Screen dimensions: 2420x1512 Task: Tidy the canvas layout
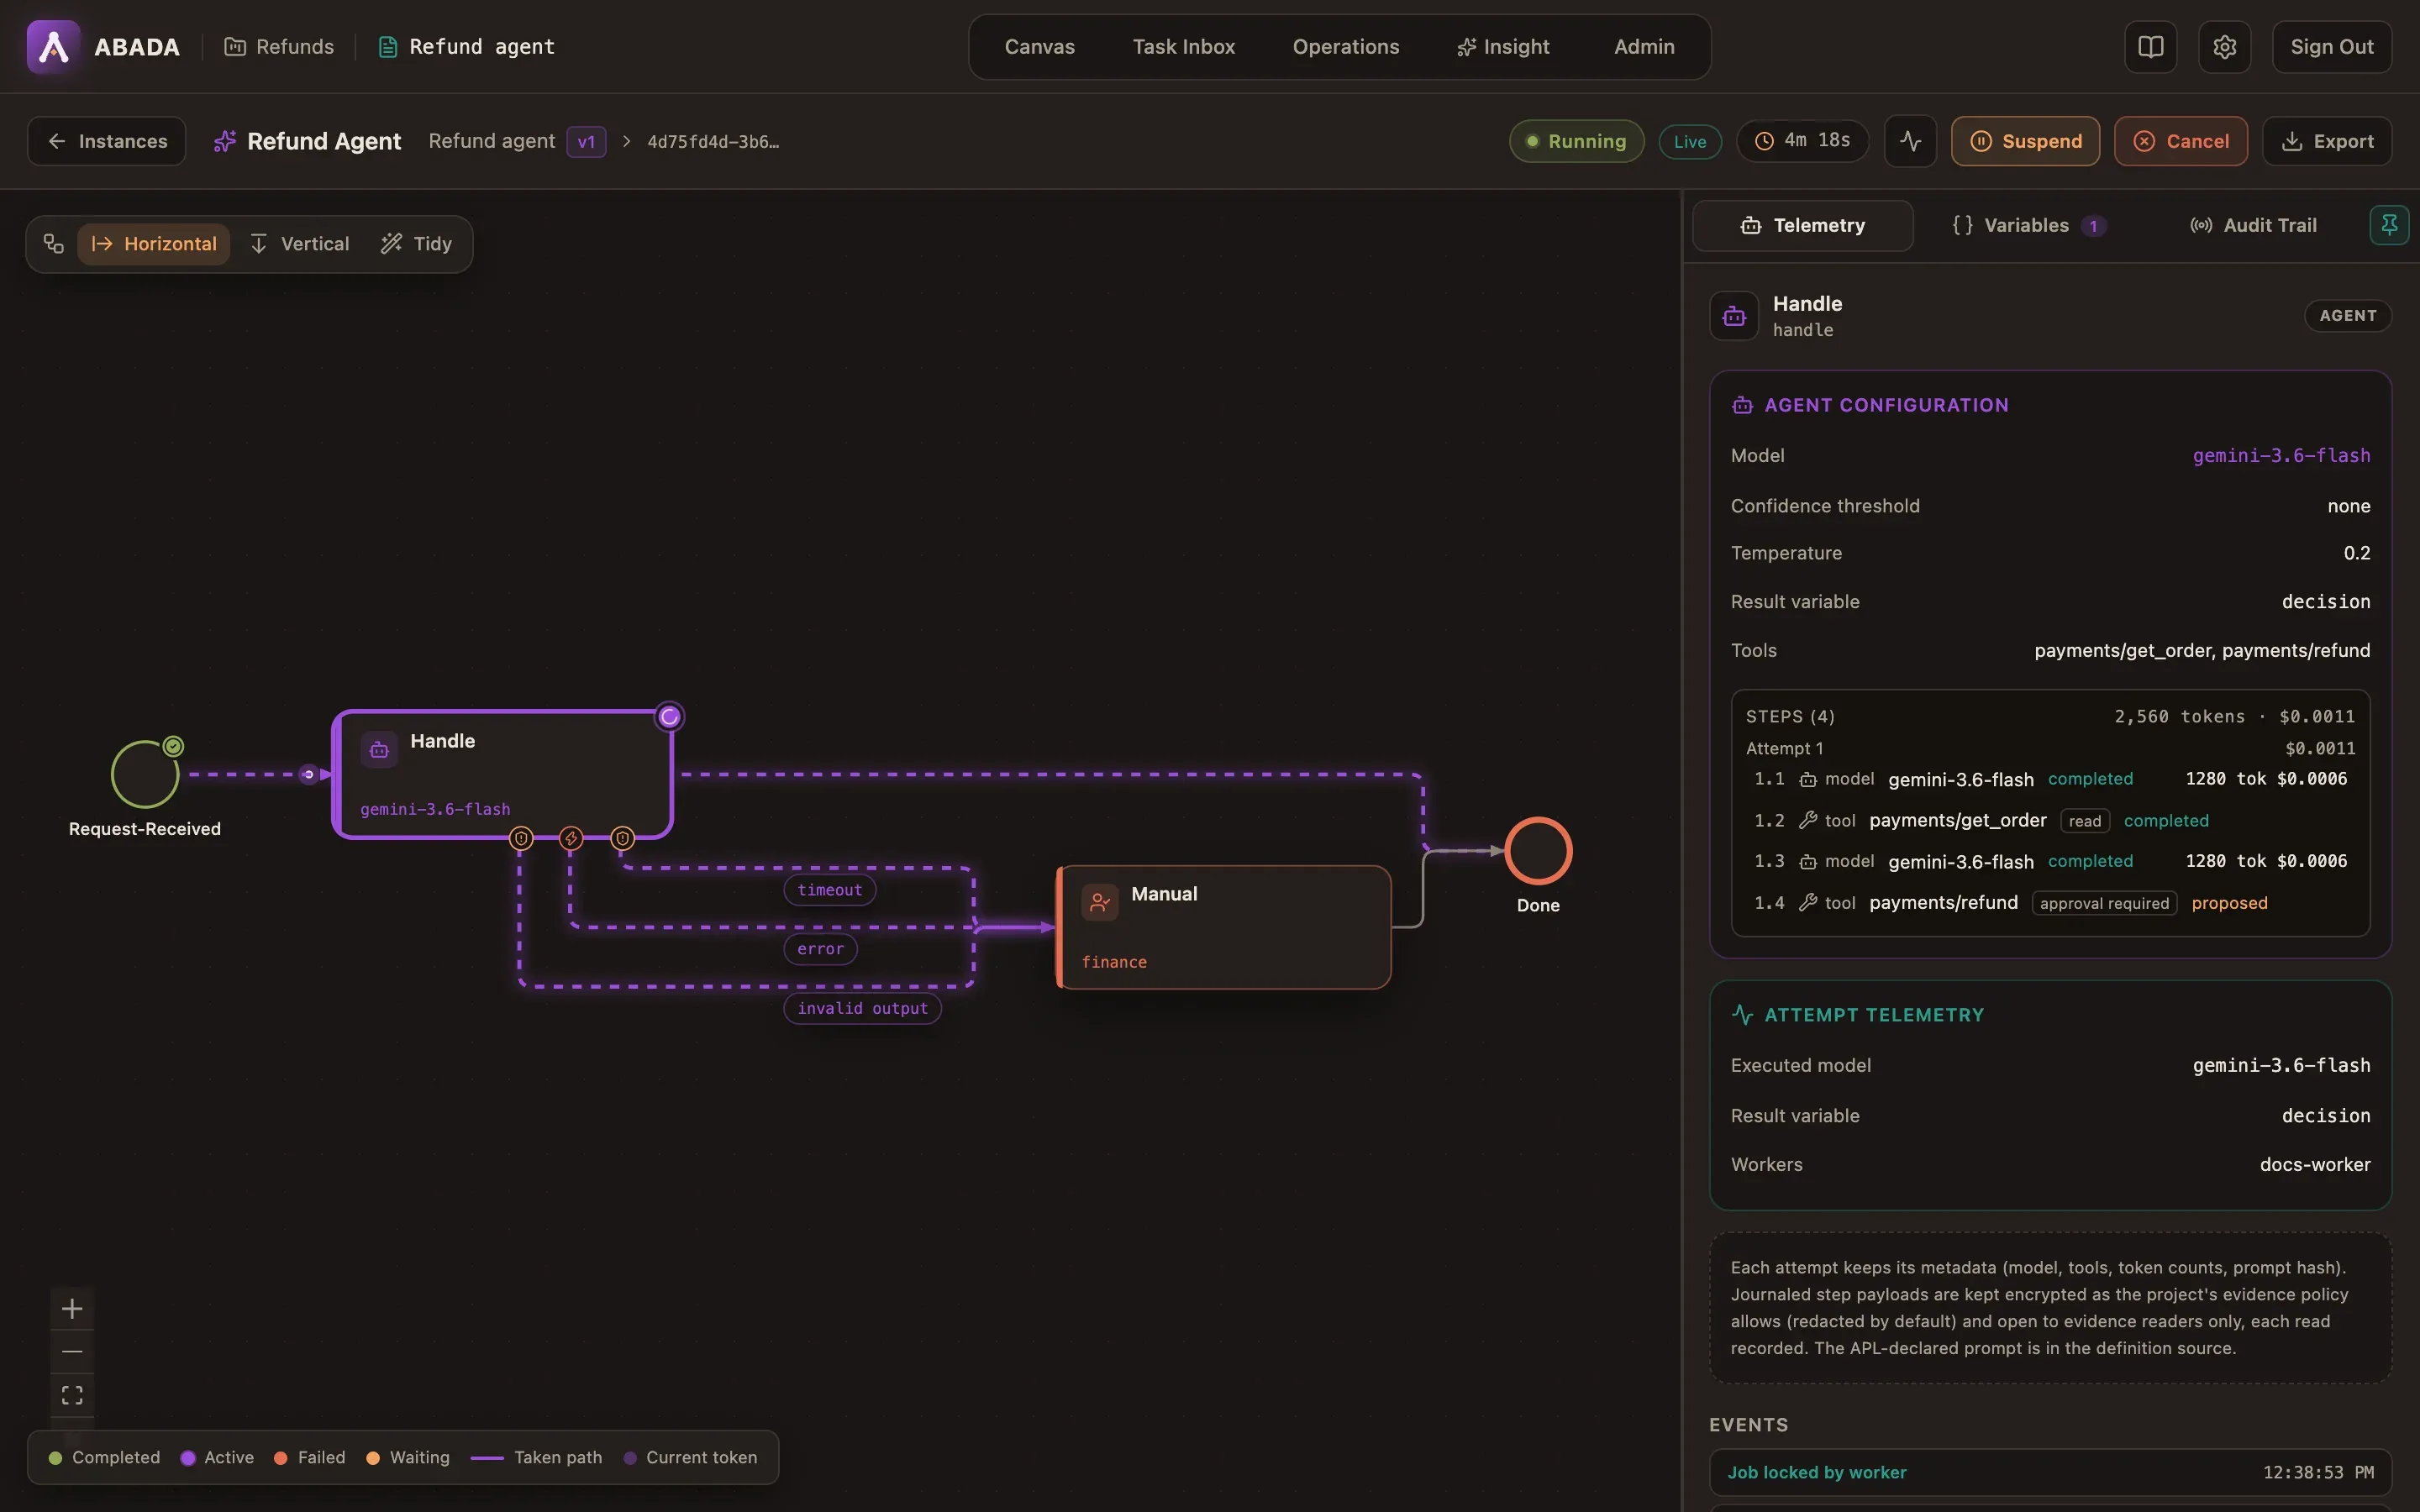click(x=417, y=244)
